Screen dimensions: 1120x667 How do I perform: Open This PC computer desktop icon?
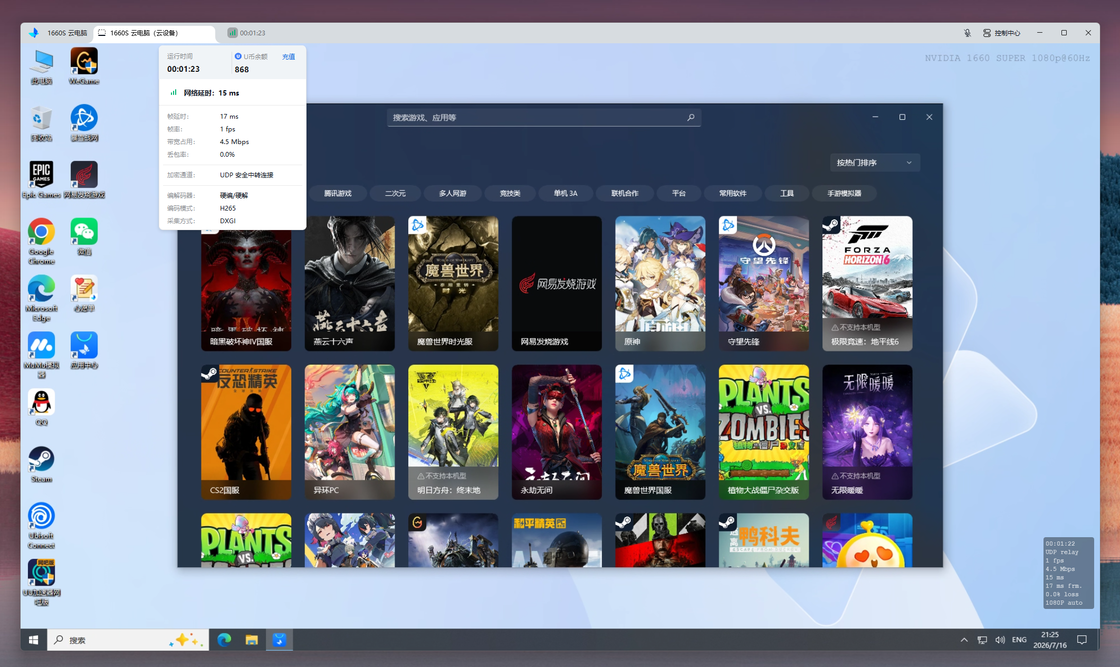pos(41,66)
